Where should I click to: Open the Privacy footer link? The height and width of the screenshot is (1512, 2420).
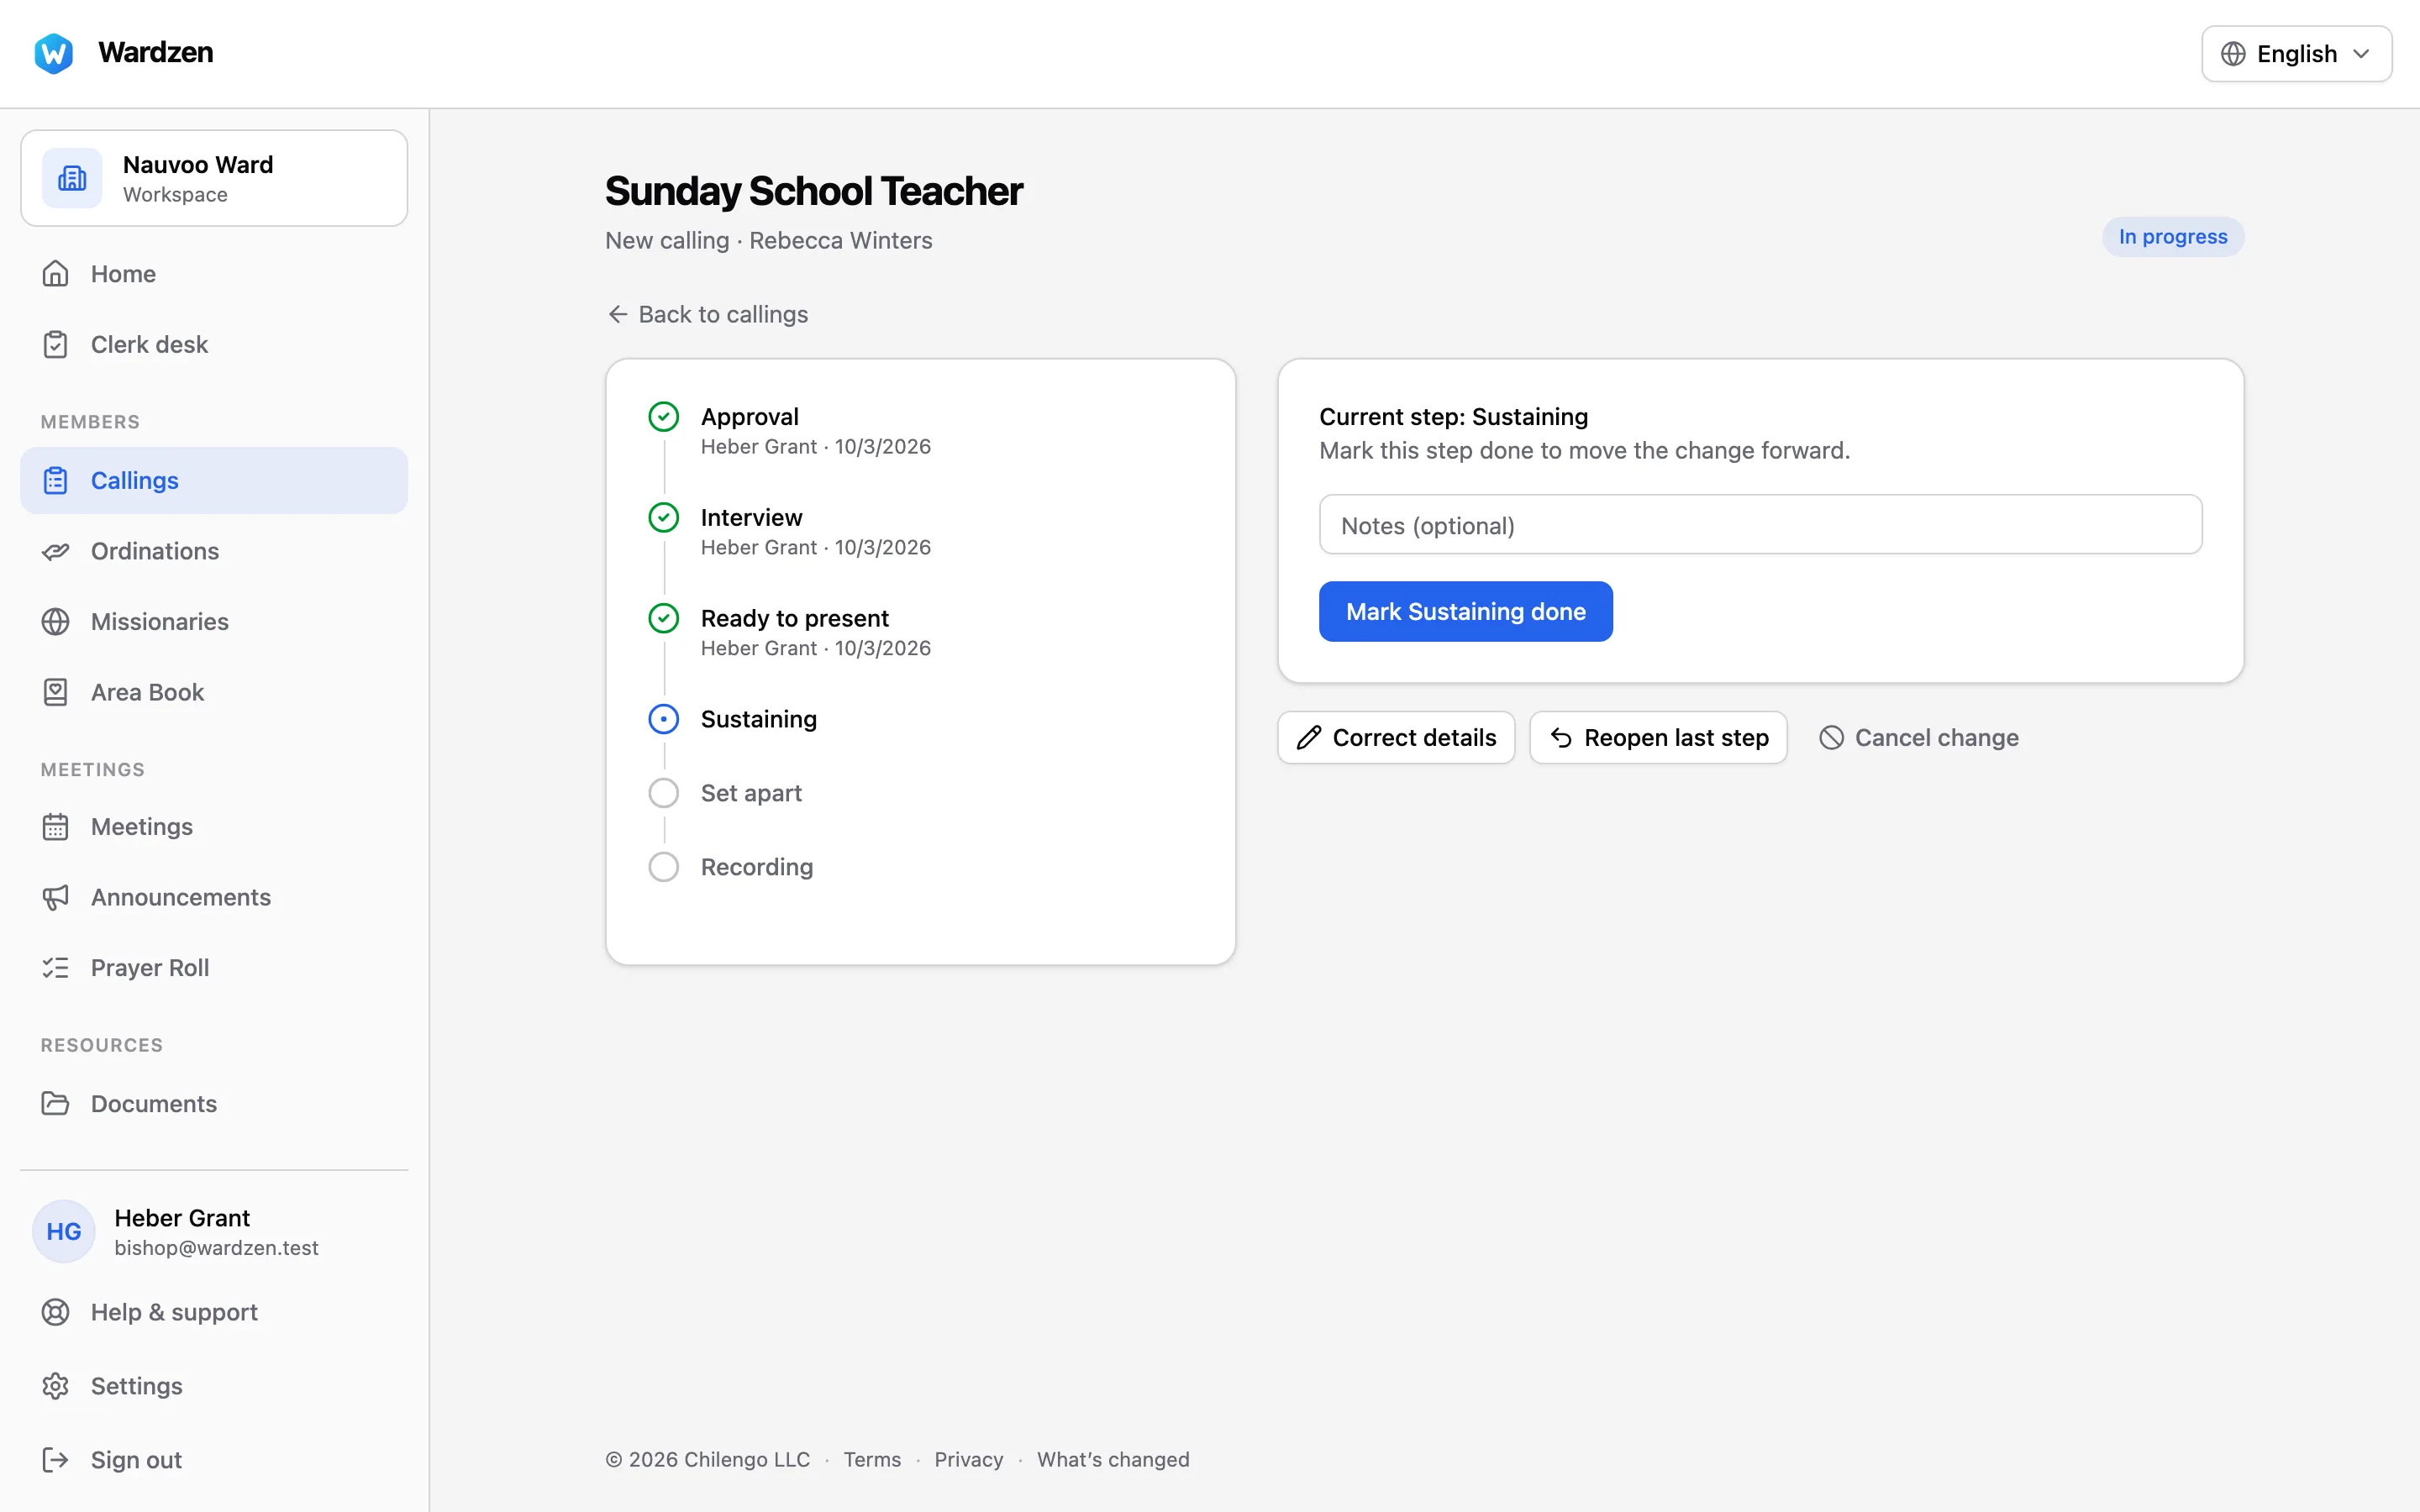click(968, 1459)
